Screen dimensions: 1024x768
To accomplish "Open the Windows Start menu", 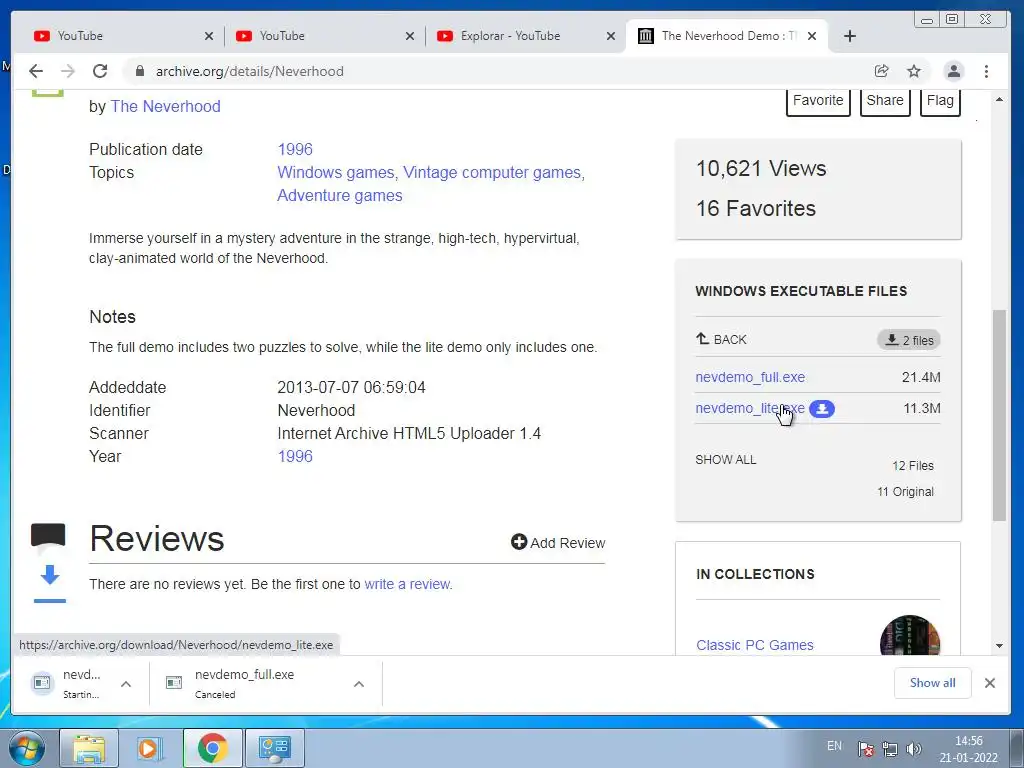I will pyautogui.click(x=27, y=748).
